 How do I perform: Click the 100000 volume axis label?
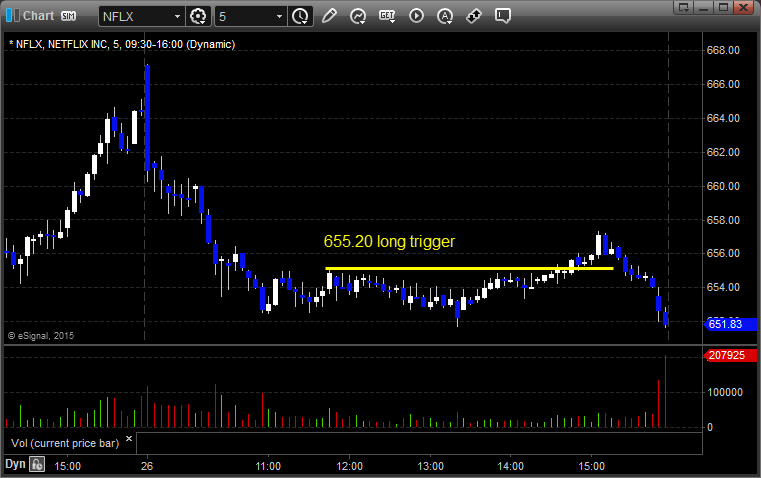pyautogui.click(x=725, y=392)
